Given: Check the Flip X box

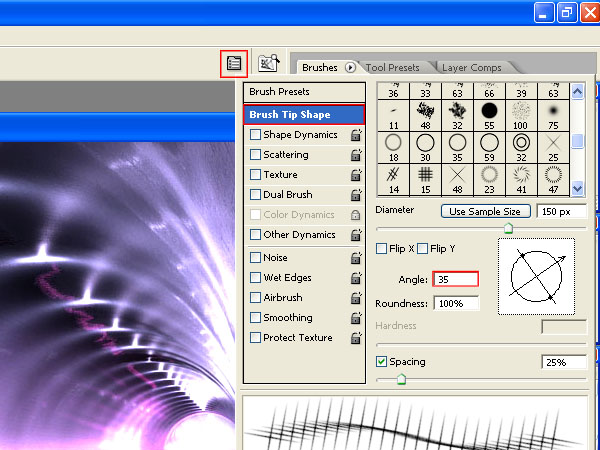Looking at the screenshot, I should click(381, 249).
